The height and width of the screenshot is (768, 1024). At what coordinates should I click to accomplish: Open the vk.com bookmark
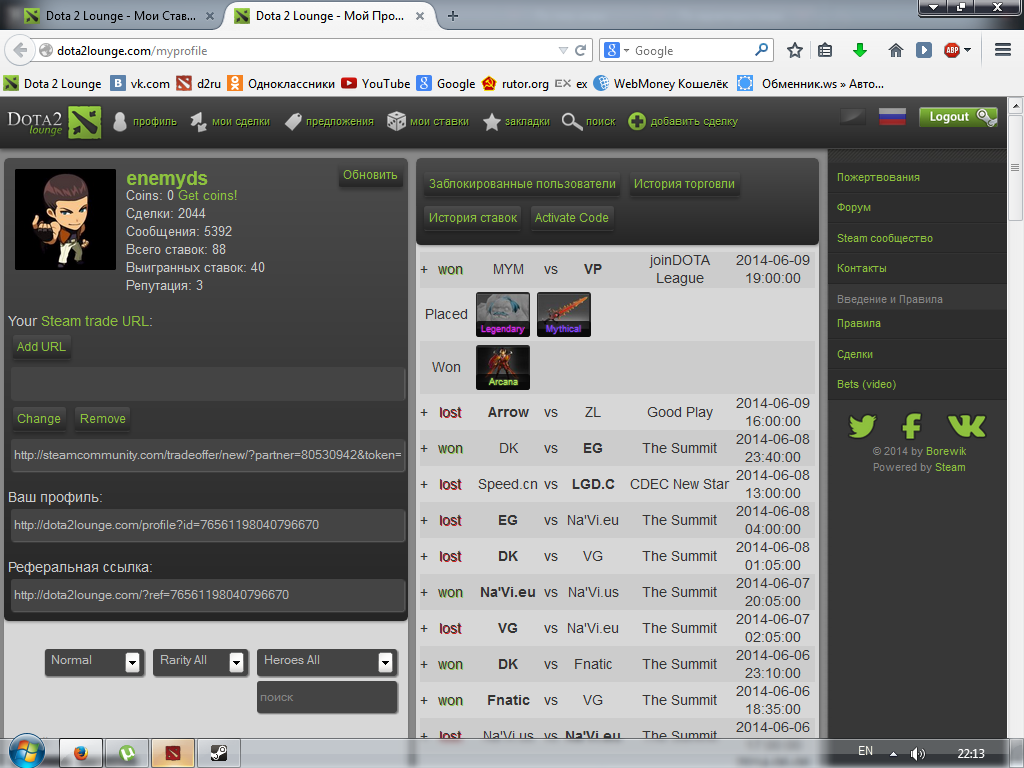(140, 84)
